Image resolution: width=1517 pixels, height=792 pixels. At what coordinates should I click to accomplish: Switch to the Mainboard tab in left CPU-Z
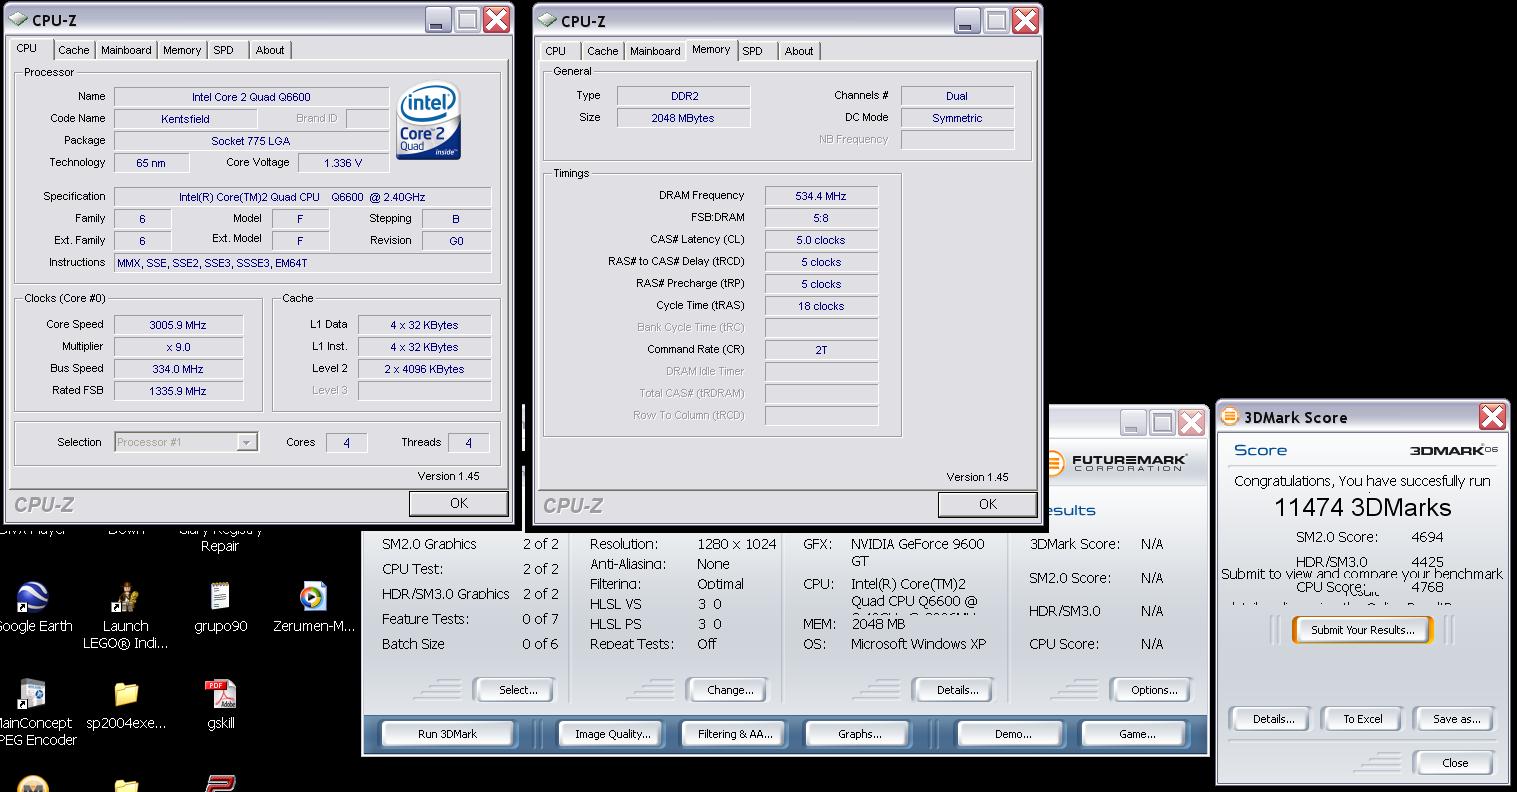coord(126,50)
